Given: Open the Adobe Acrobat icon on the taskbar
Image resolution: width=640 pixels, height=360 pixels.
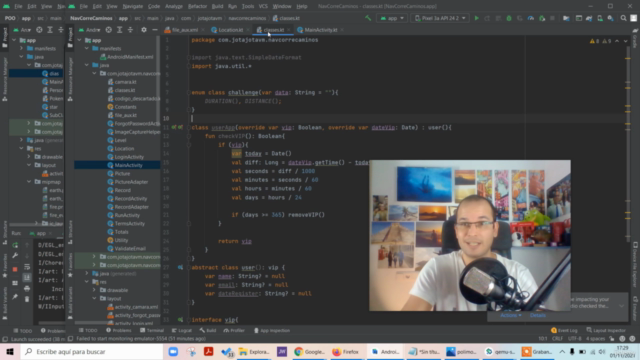Looking at the screenshot, I should click(x=209, y=351).
